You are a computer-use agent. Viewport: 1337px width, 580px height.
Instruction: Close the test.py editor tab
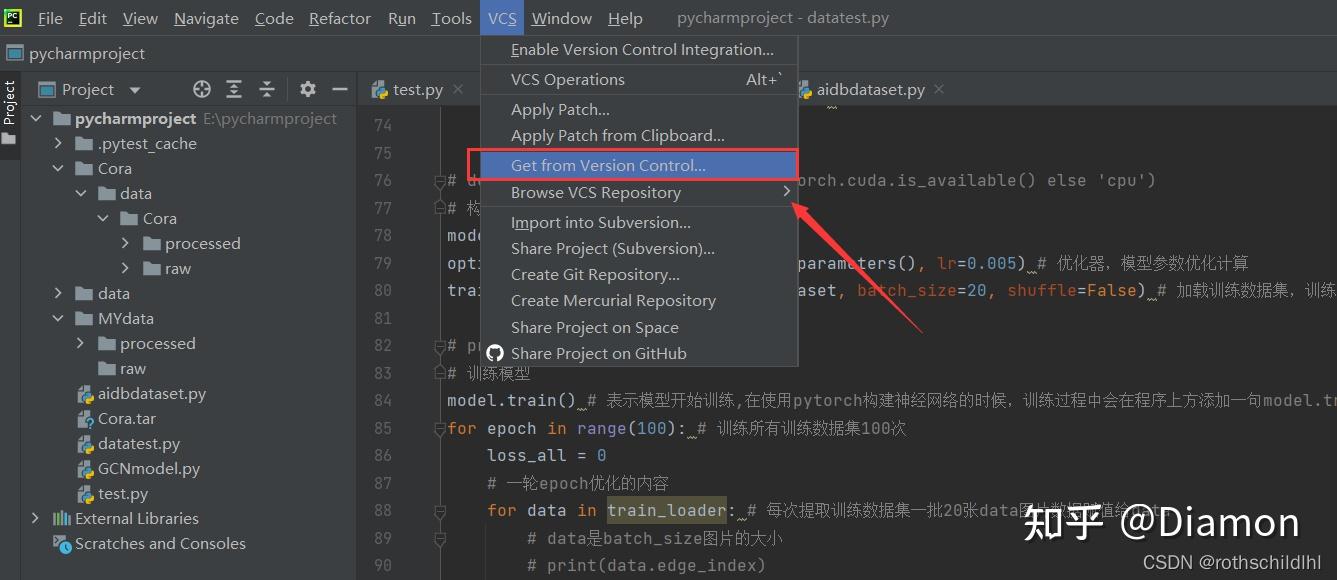[x=458, y=89]
